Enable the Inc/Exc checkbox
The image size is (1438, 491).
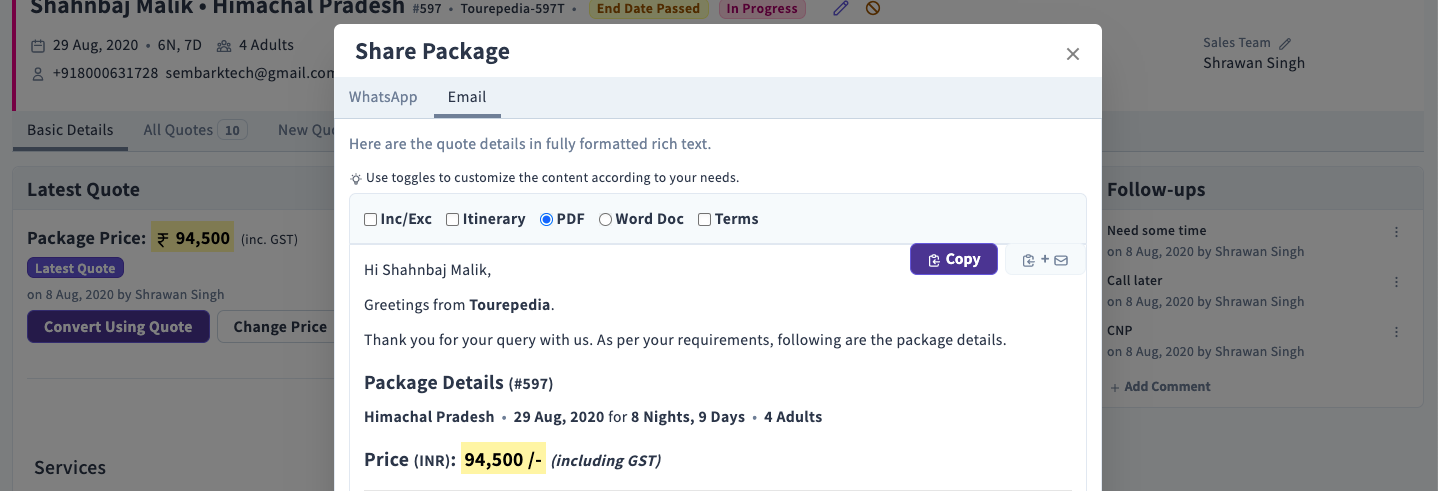(x=371, y=219)
